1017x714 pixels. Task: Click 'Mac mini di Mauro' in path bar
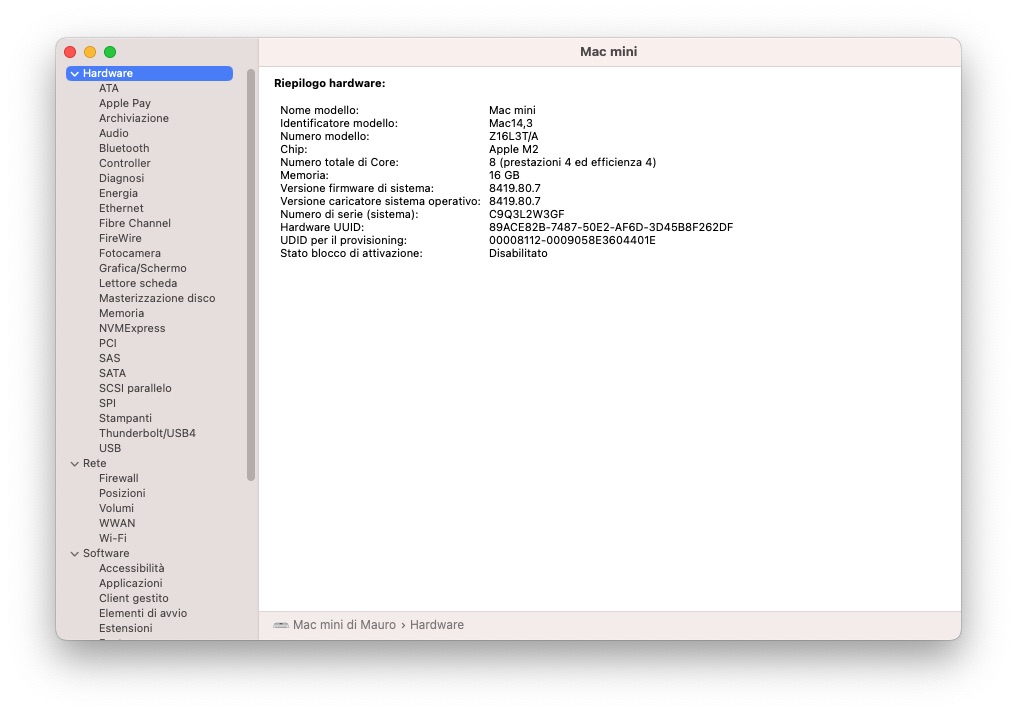pyautogui.click(x=344, y=625)
